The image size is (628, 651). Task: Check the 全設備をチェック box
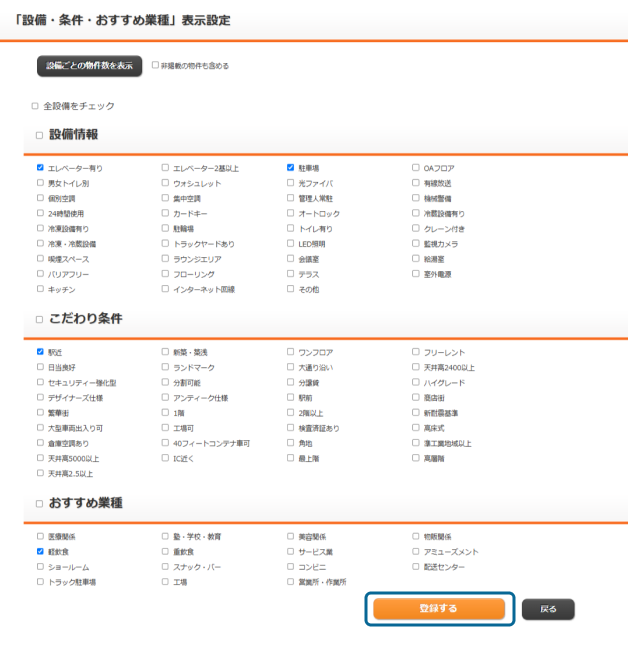tap(35, 106)
